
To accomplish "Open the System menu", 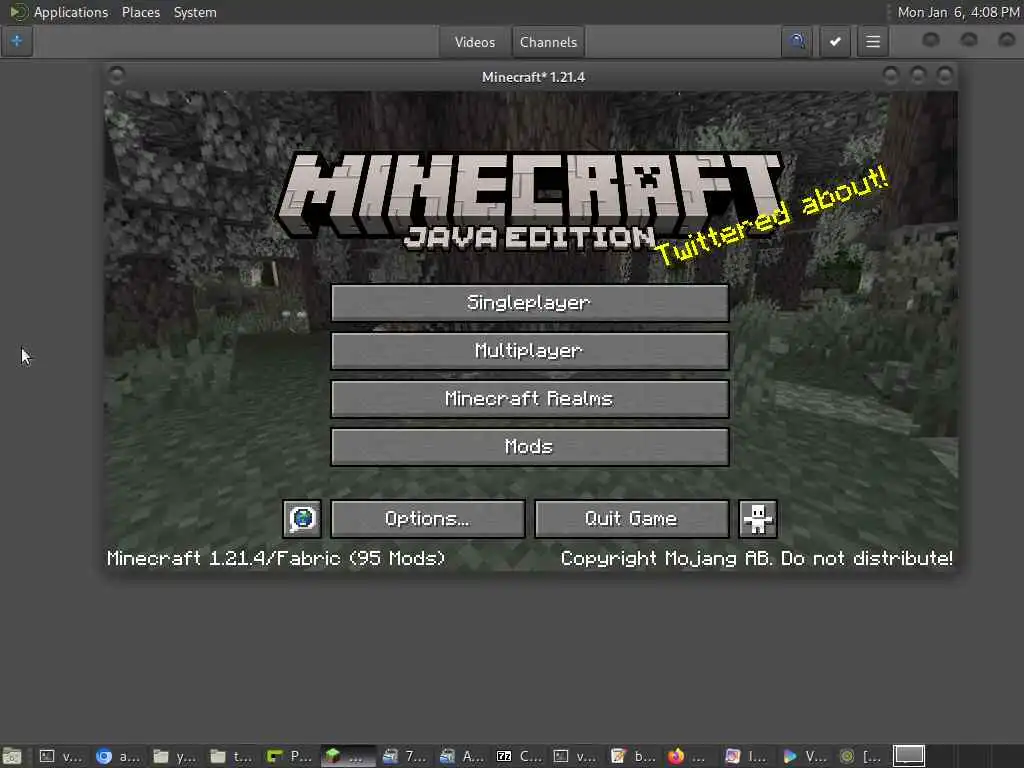I will pyautogui.click(x=195, y=12).
